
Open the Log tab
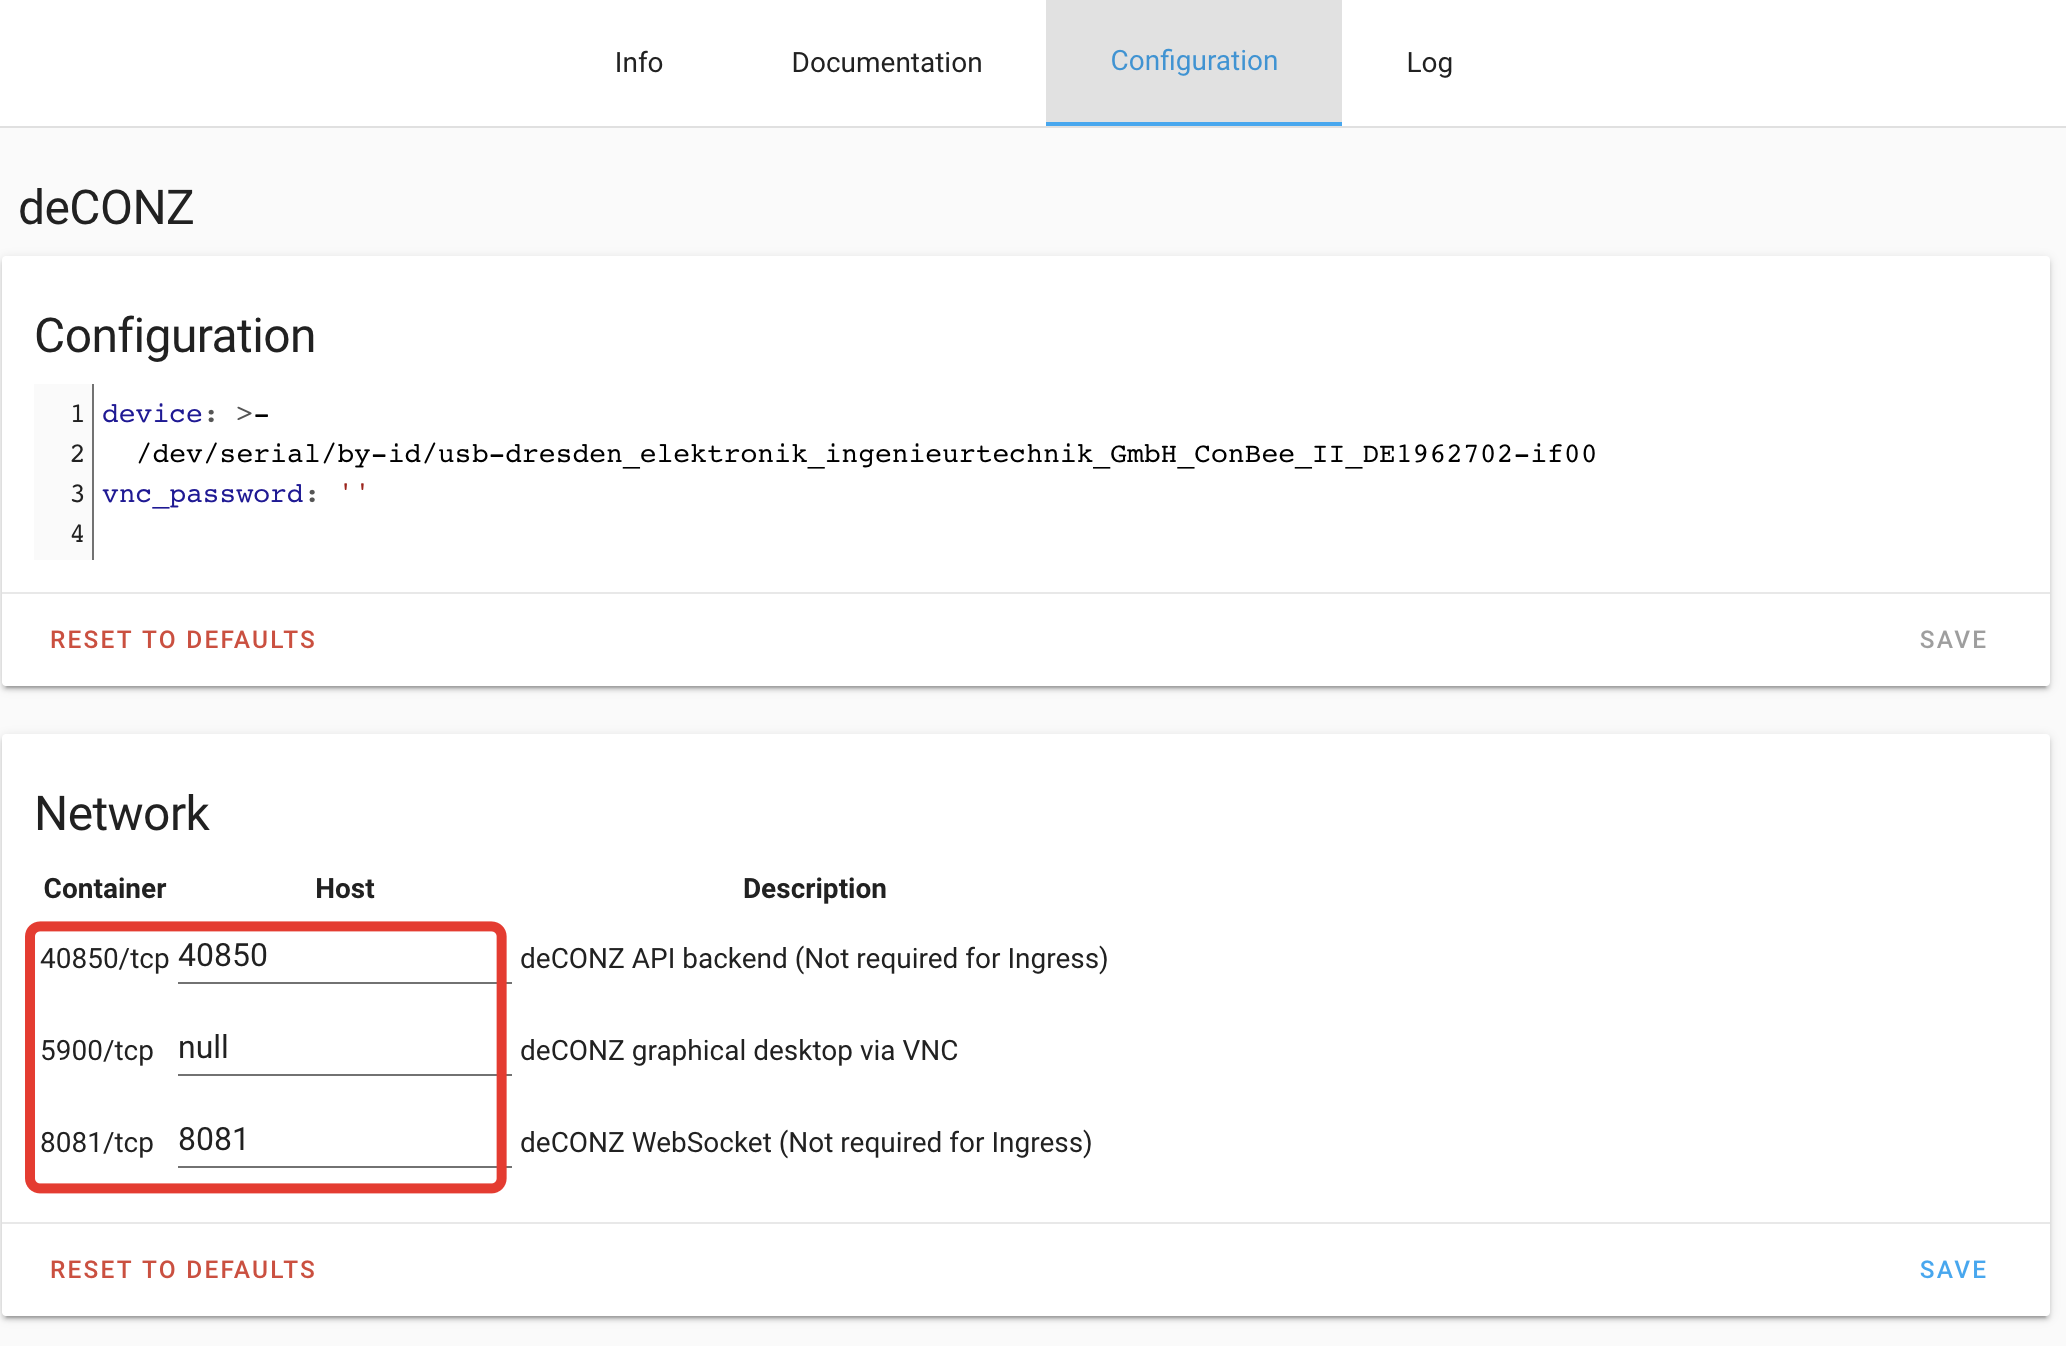pos(1428,62)
